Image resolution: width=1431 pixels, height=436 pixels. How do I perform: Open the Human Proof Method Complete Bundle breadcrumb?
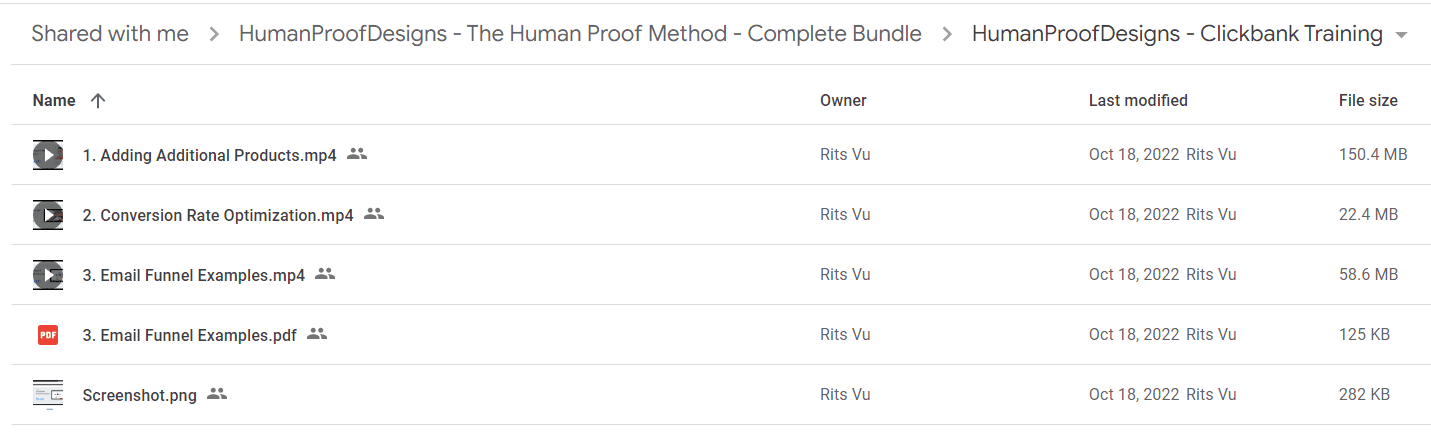[x=580, y=34]
